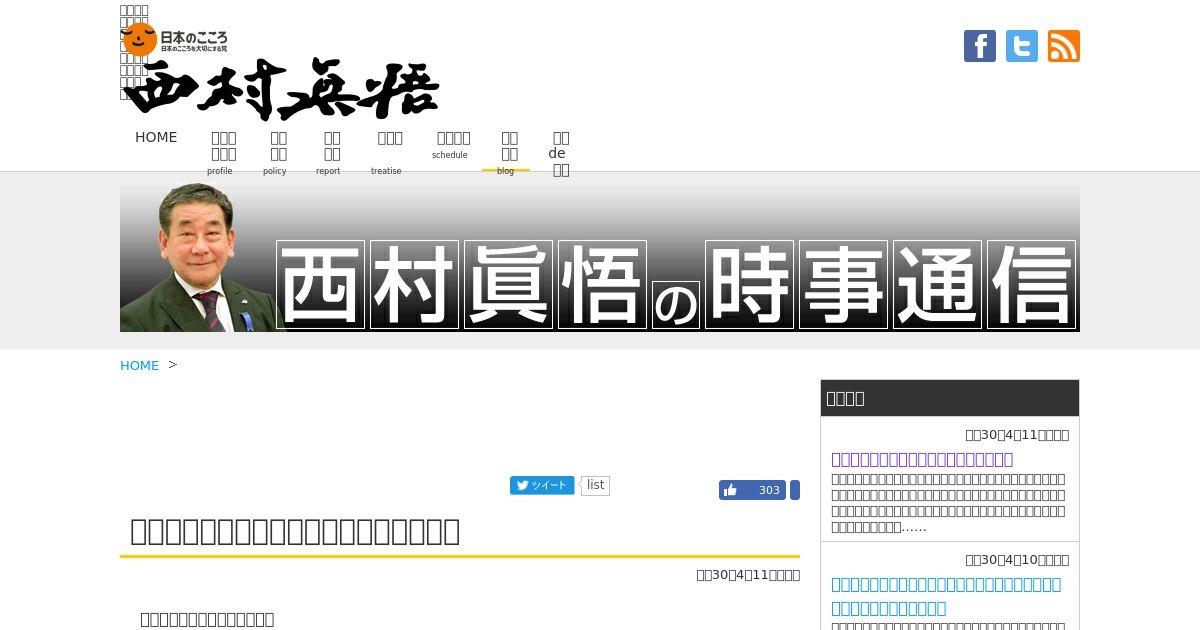Open the treatise menu item
Image resolution: width=1200 pixels, height=630 pixels.
tap(390, 153)
